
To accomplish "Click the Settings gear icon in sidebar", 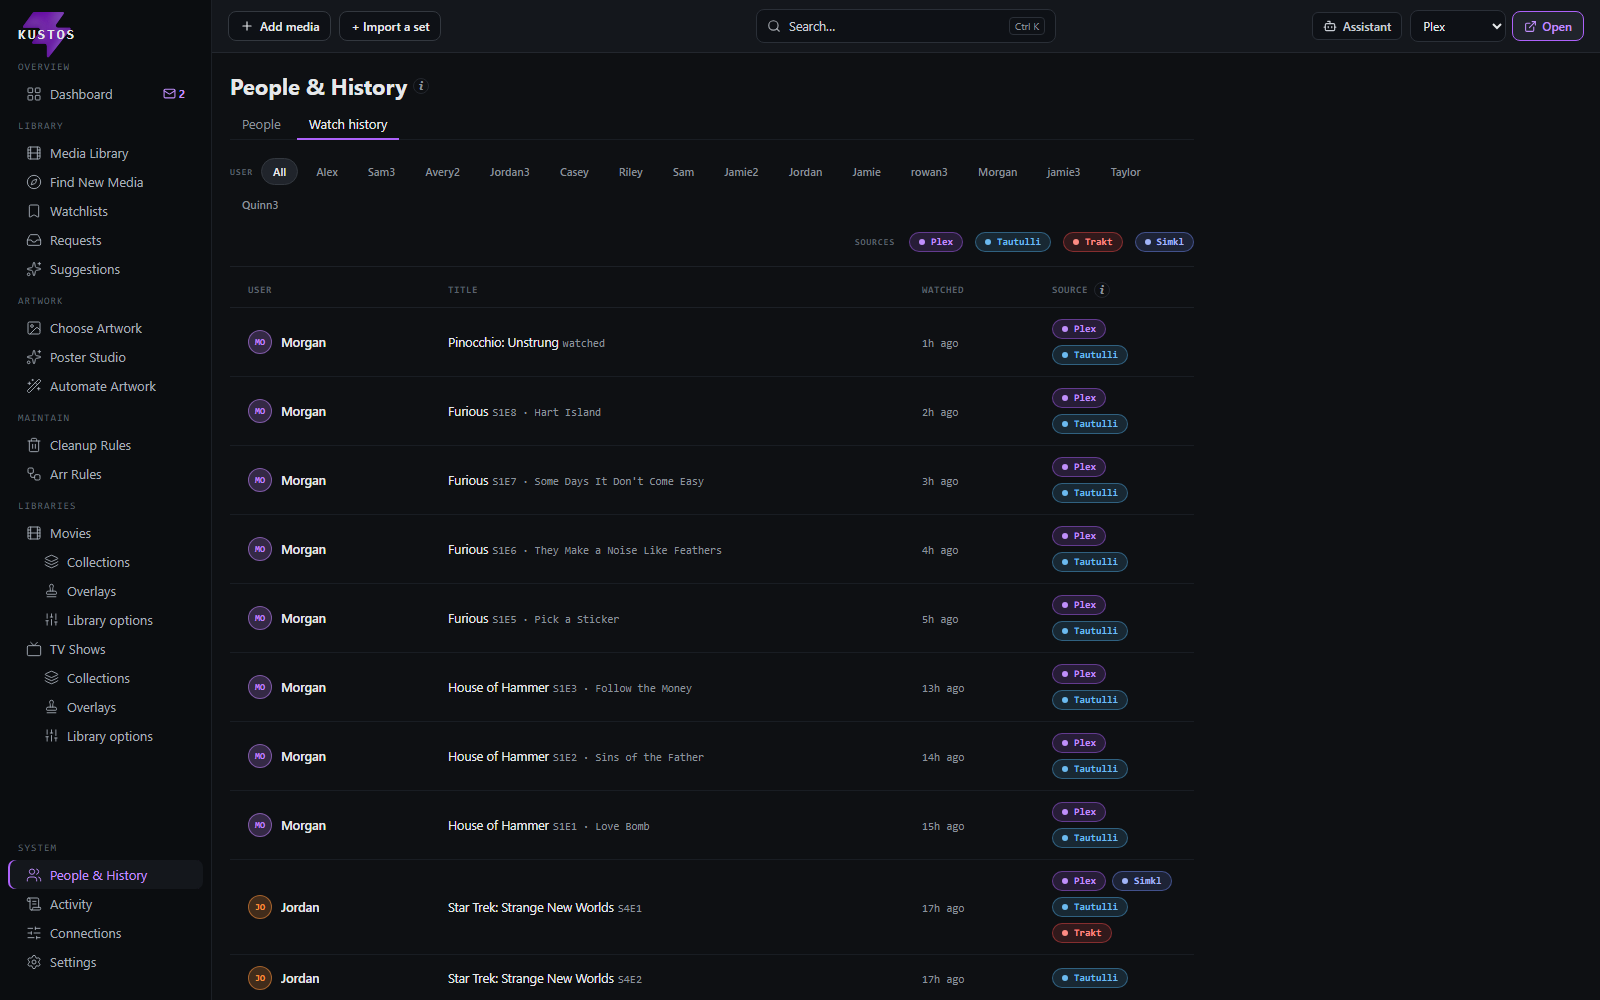I will point(34,962).
